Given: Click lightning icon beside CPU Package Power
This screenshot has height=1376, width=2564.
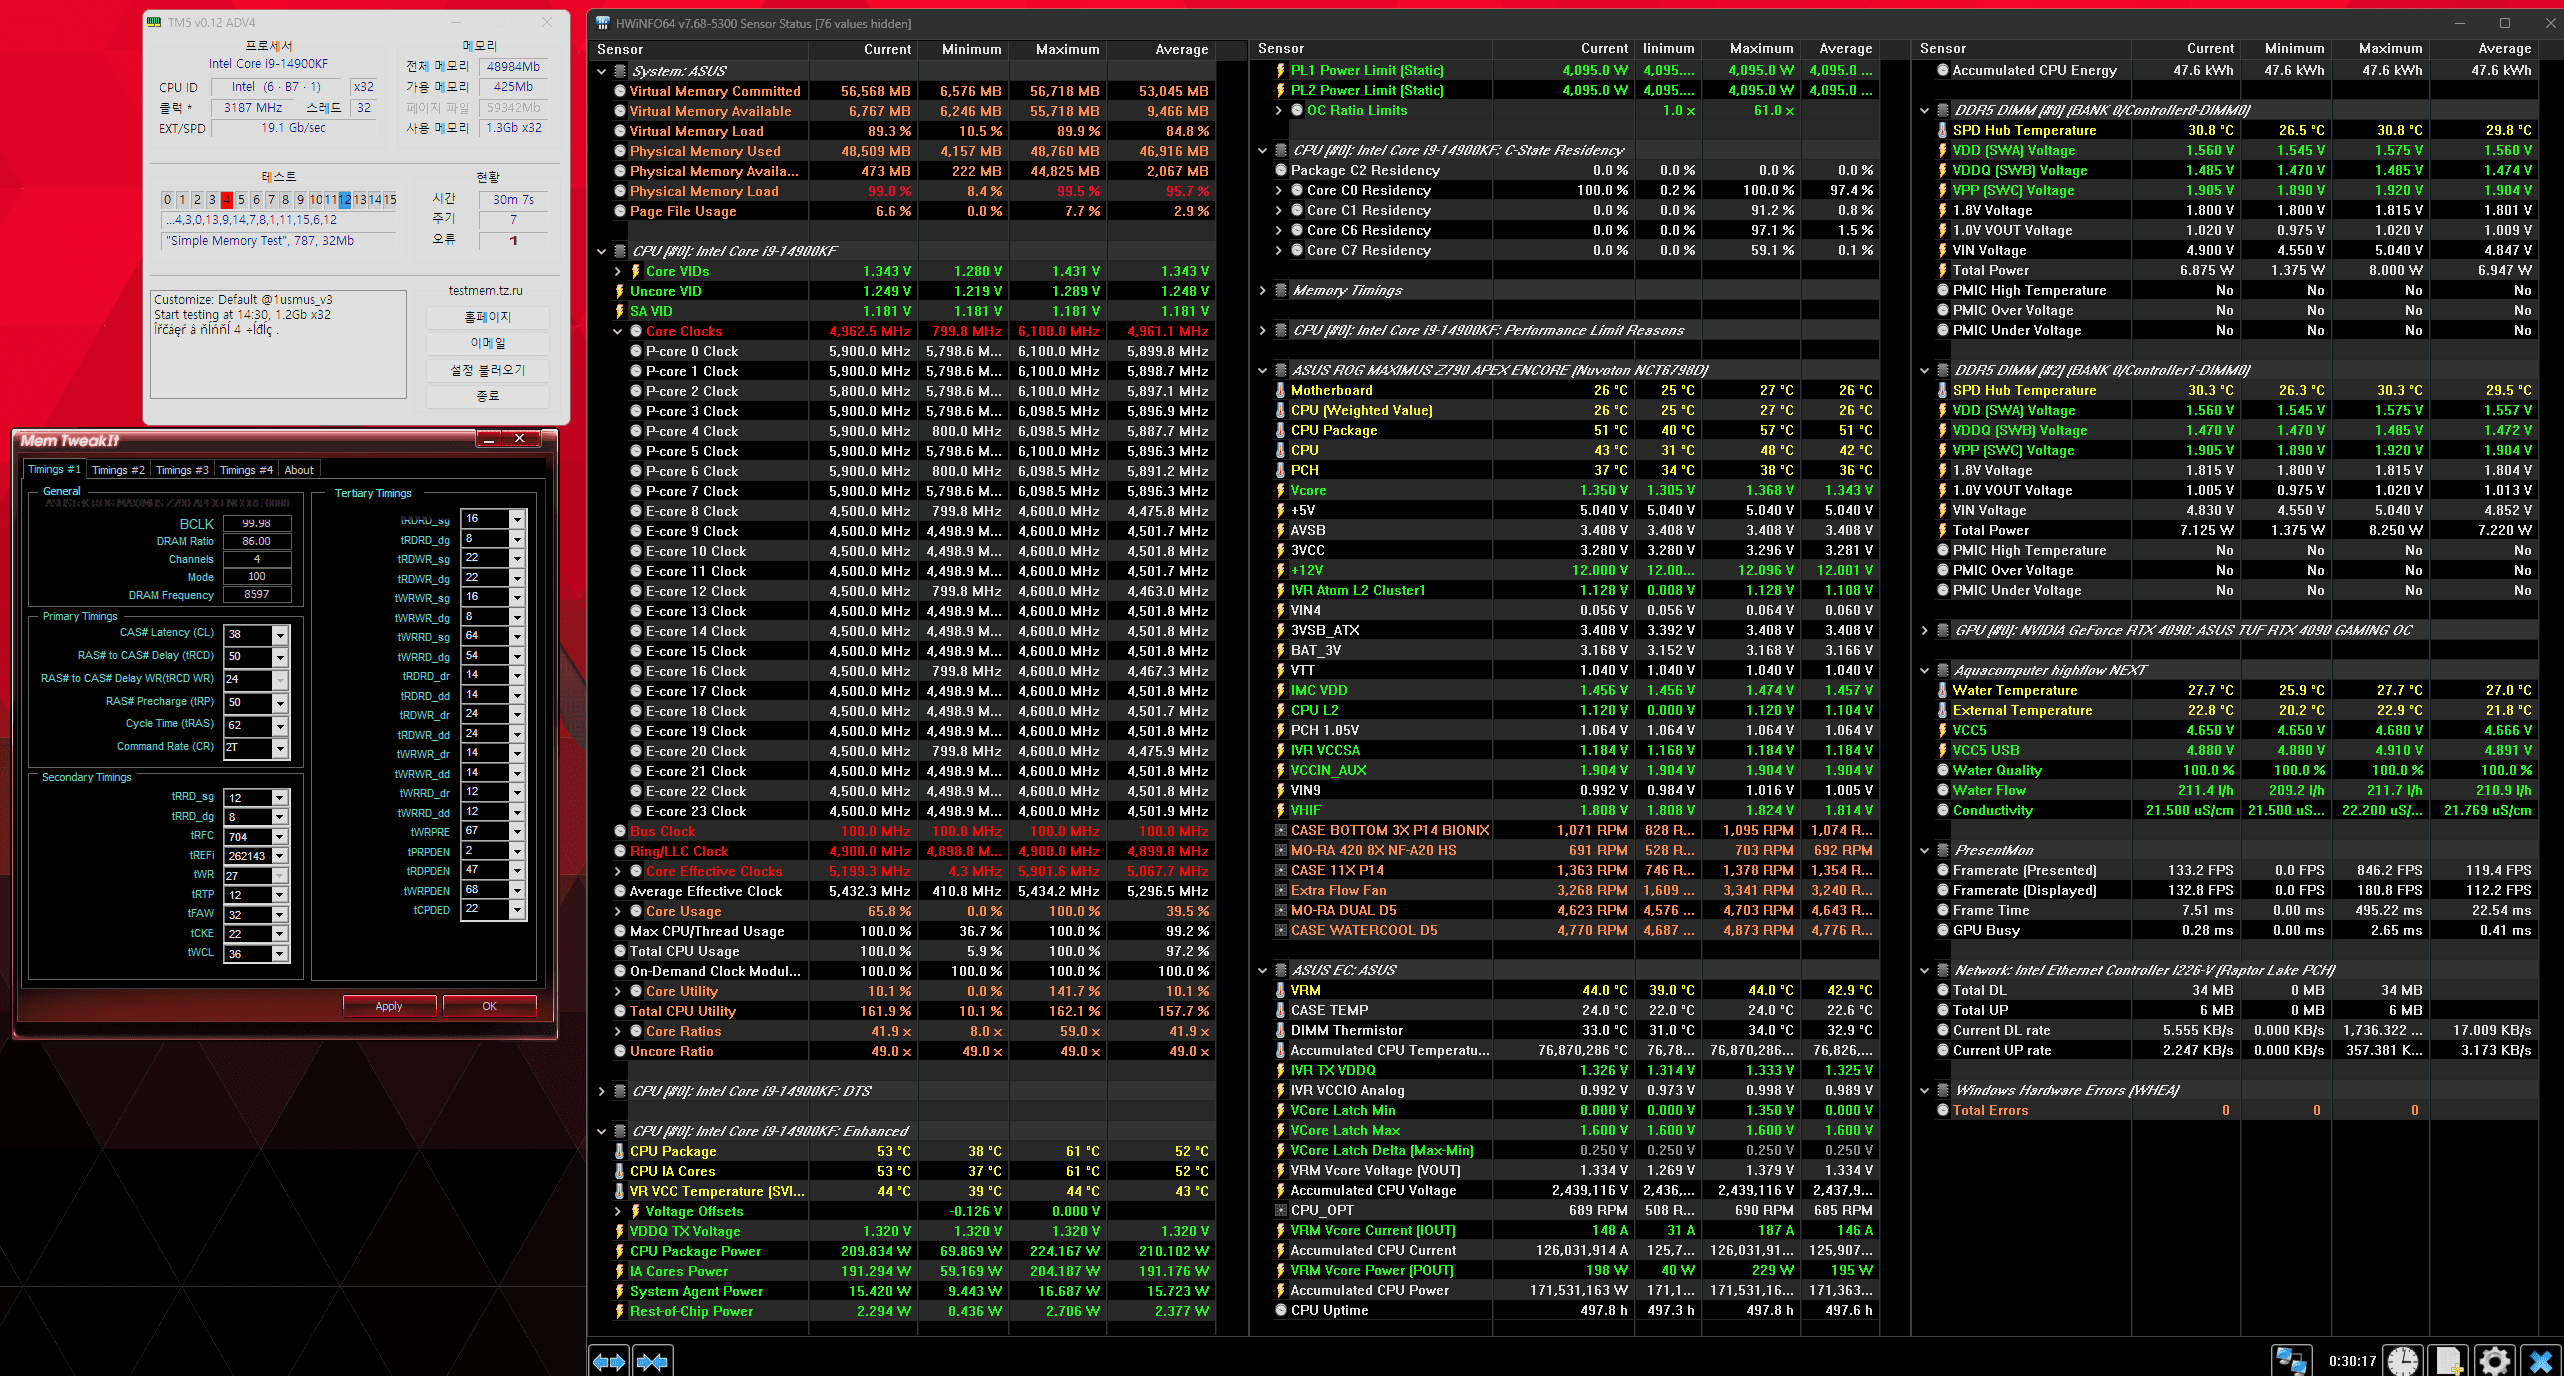Looking at the screenshot, I should [x=620, y=1251].
